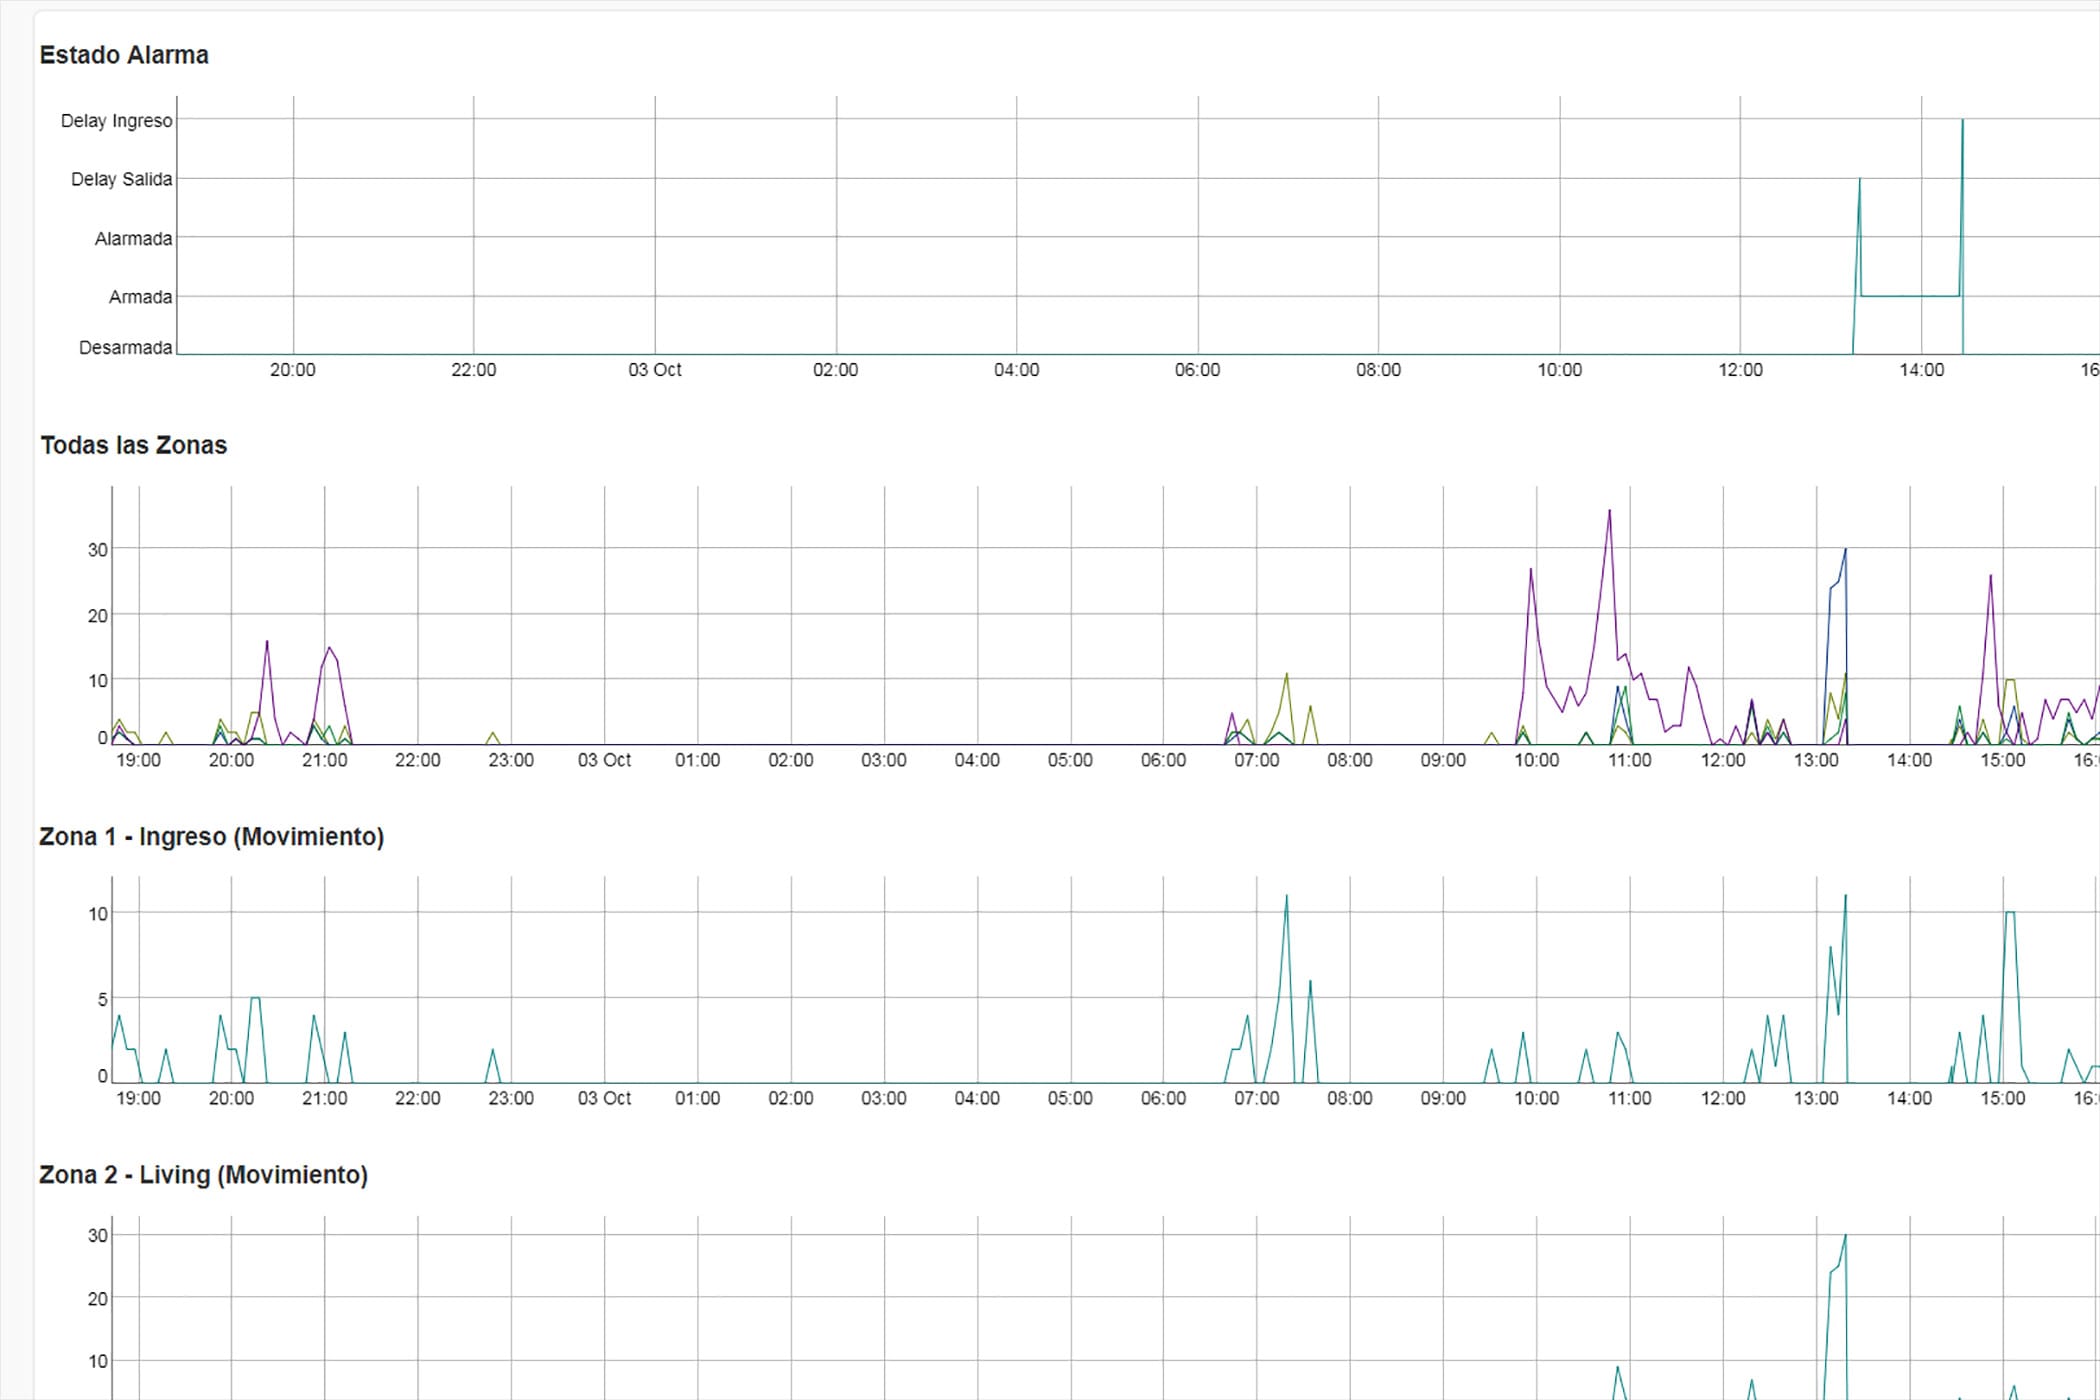Click y-axis value "20" in Todas las Zonas

click(97, 616)
